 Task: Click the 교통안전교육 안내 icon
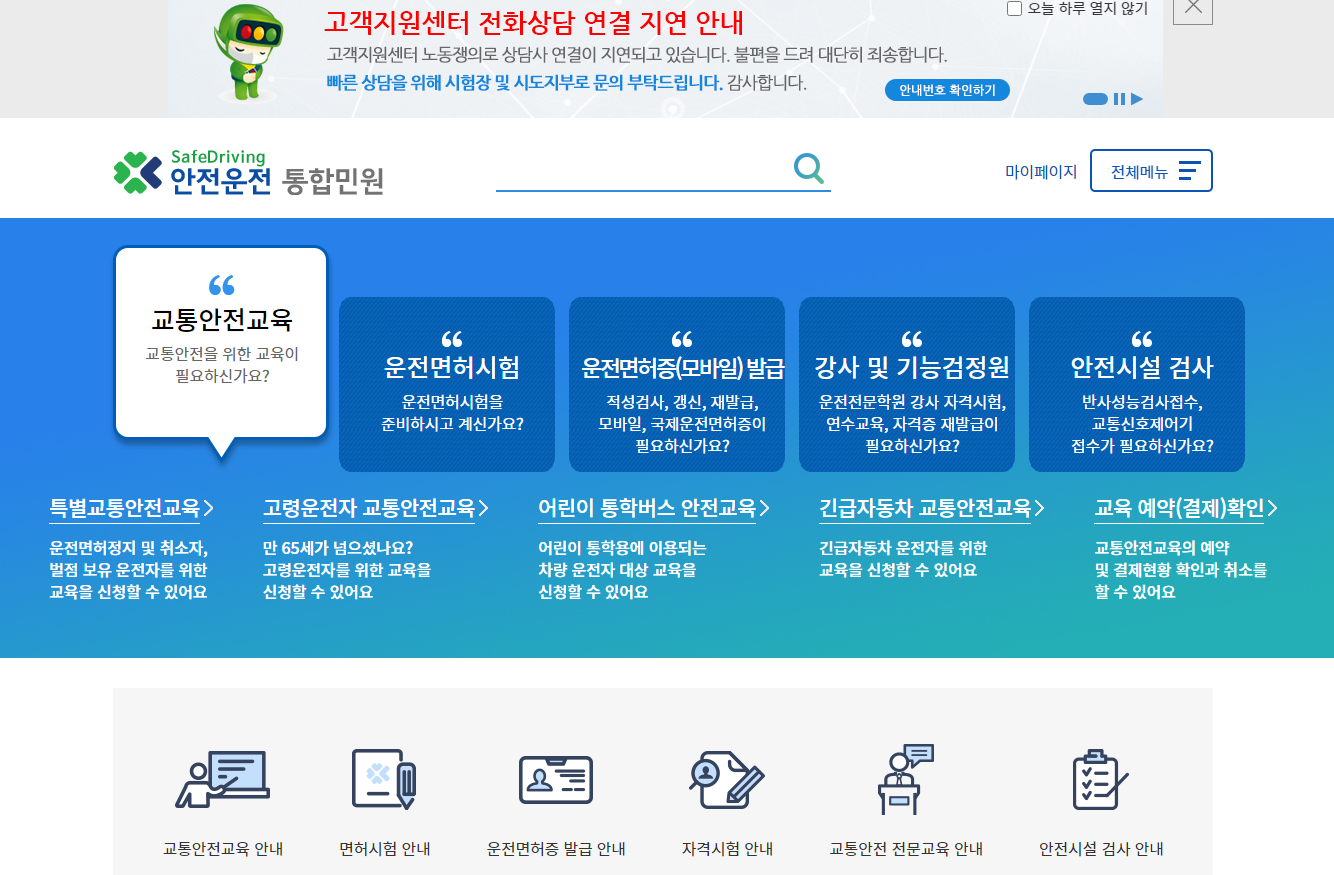coord(220,780)
